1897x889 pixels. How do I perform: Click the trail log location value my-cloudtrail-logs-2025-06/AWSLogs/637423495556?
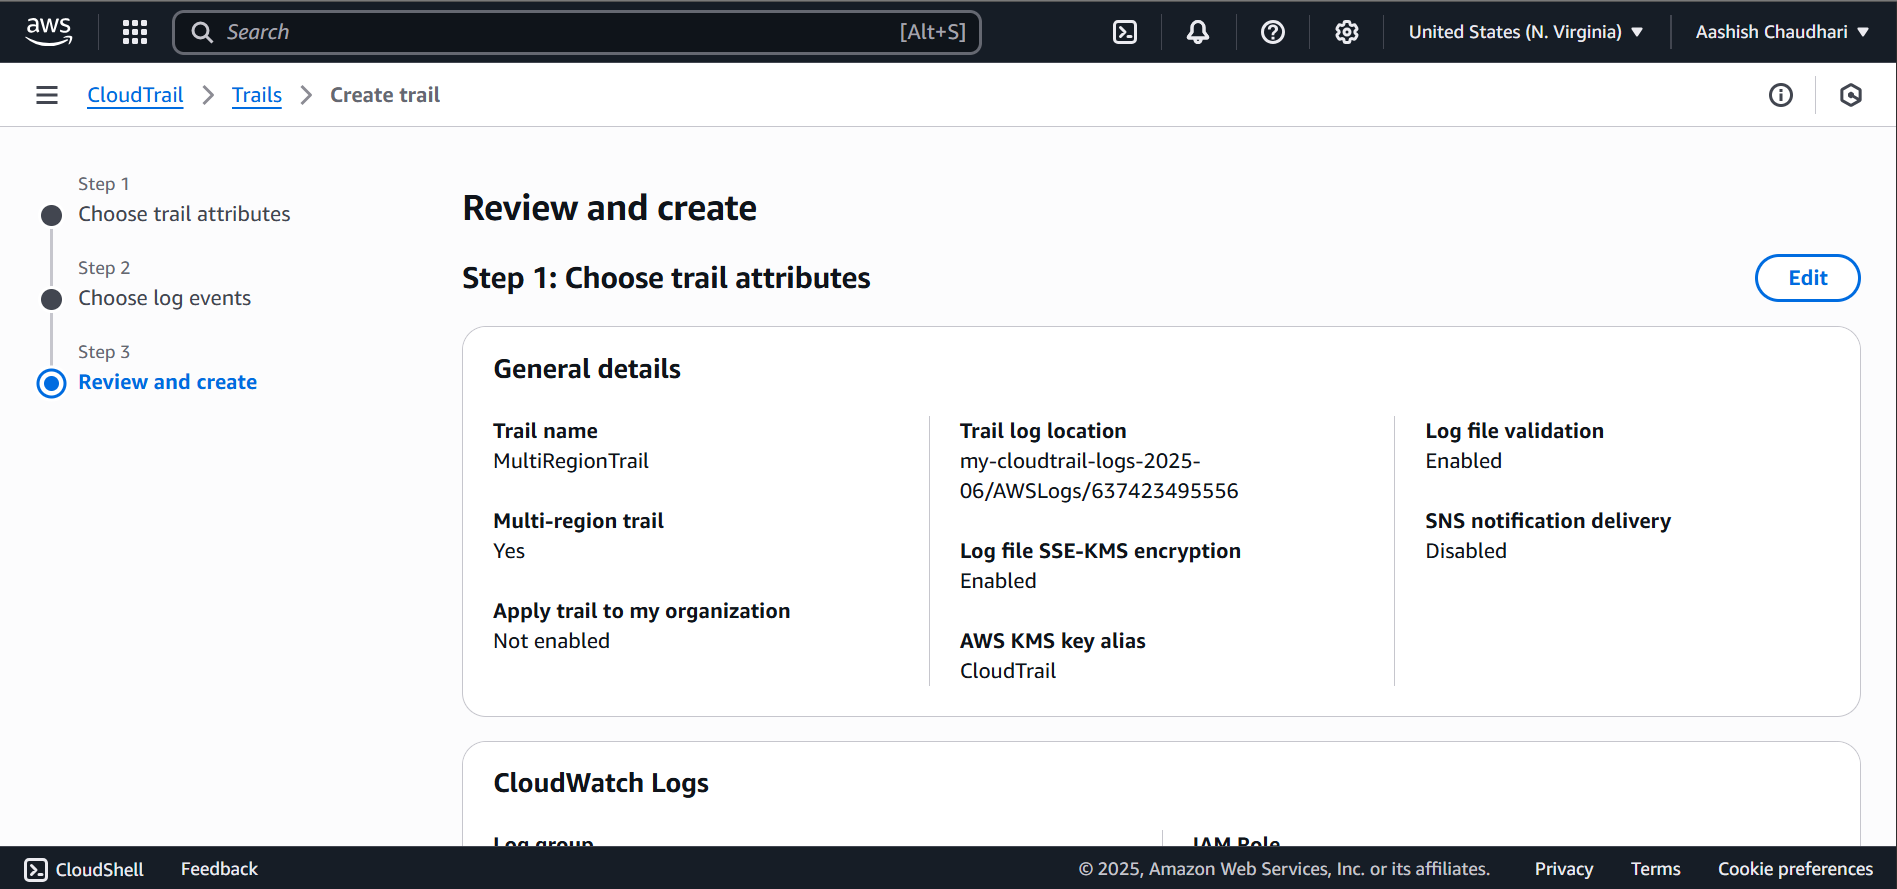click(1099, 476)
